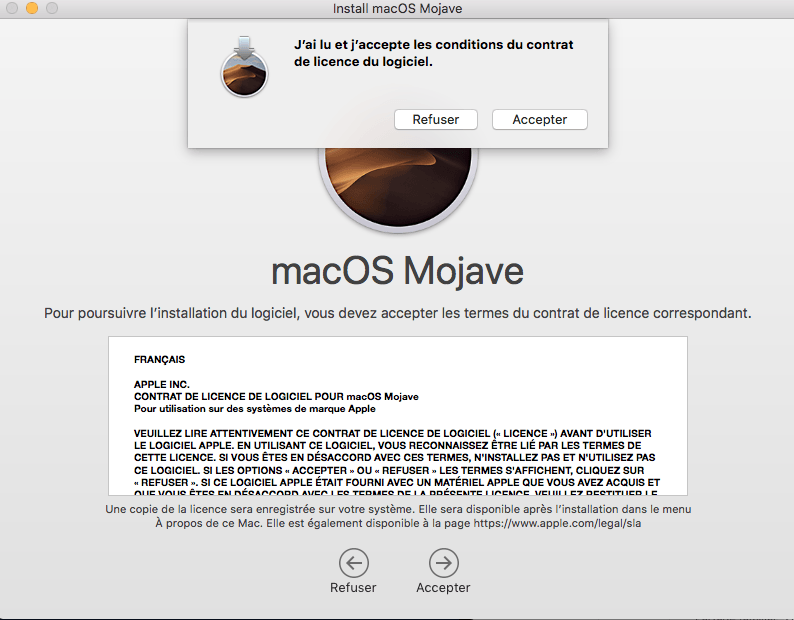Click the 'APPLE INC.' line in the license
Viewport: 794px width, 620px height.
pos(161,384)
